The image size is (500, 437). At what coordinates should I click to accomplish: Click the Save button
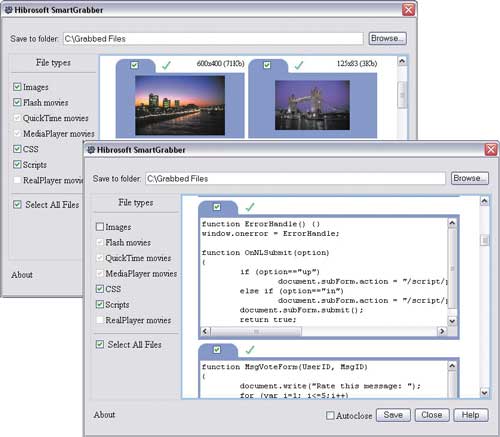coord(393,415)
